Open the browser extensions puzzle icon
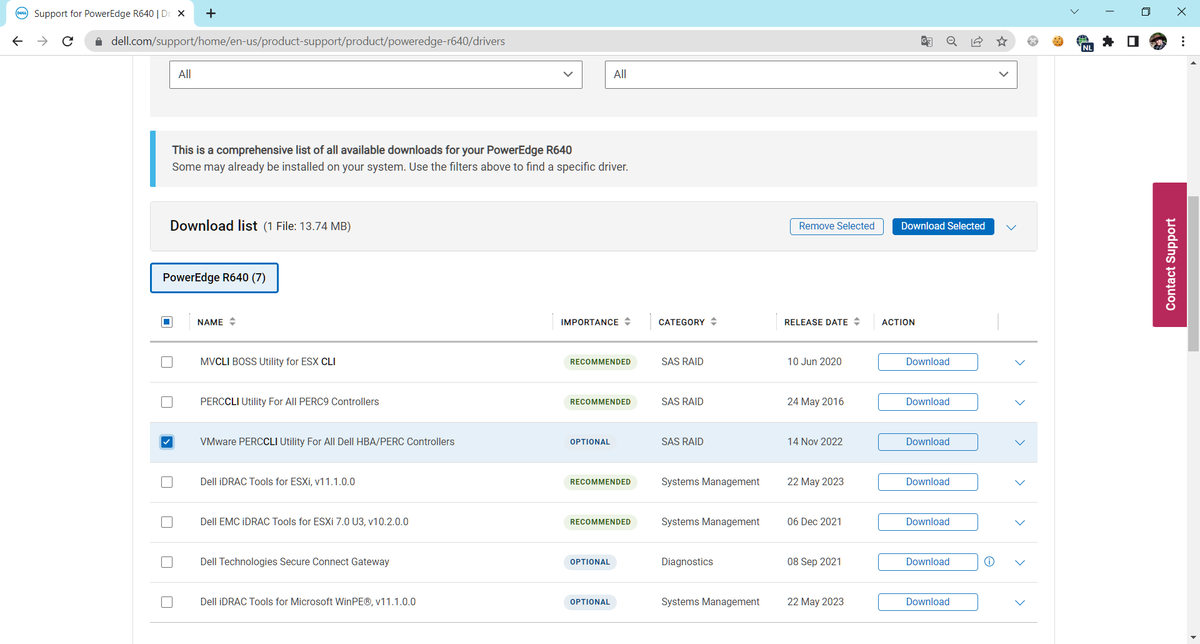 coord(1108,42)
